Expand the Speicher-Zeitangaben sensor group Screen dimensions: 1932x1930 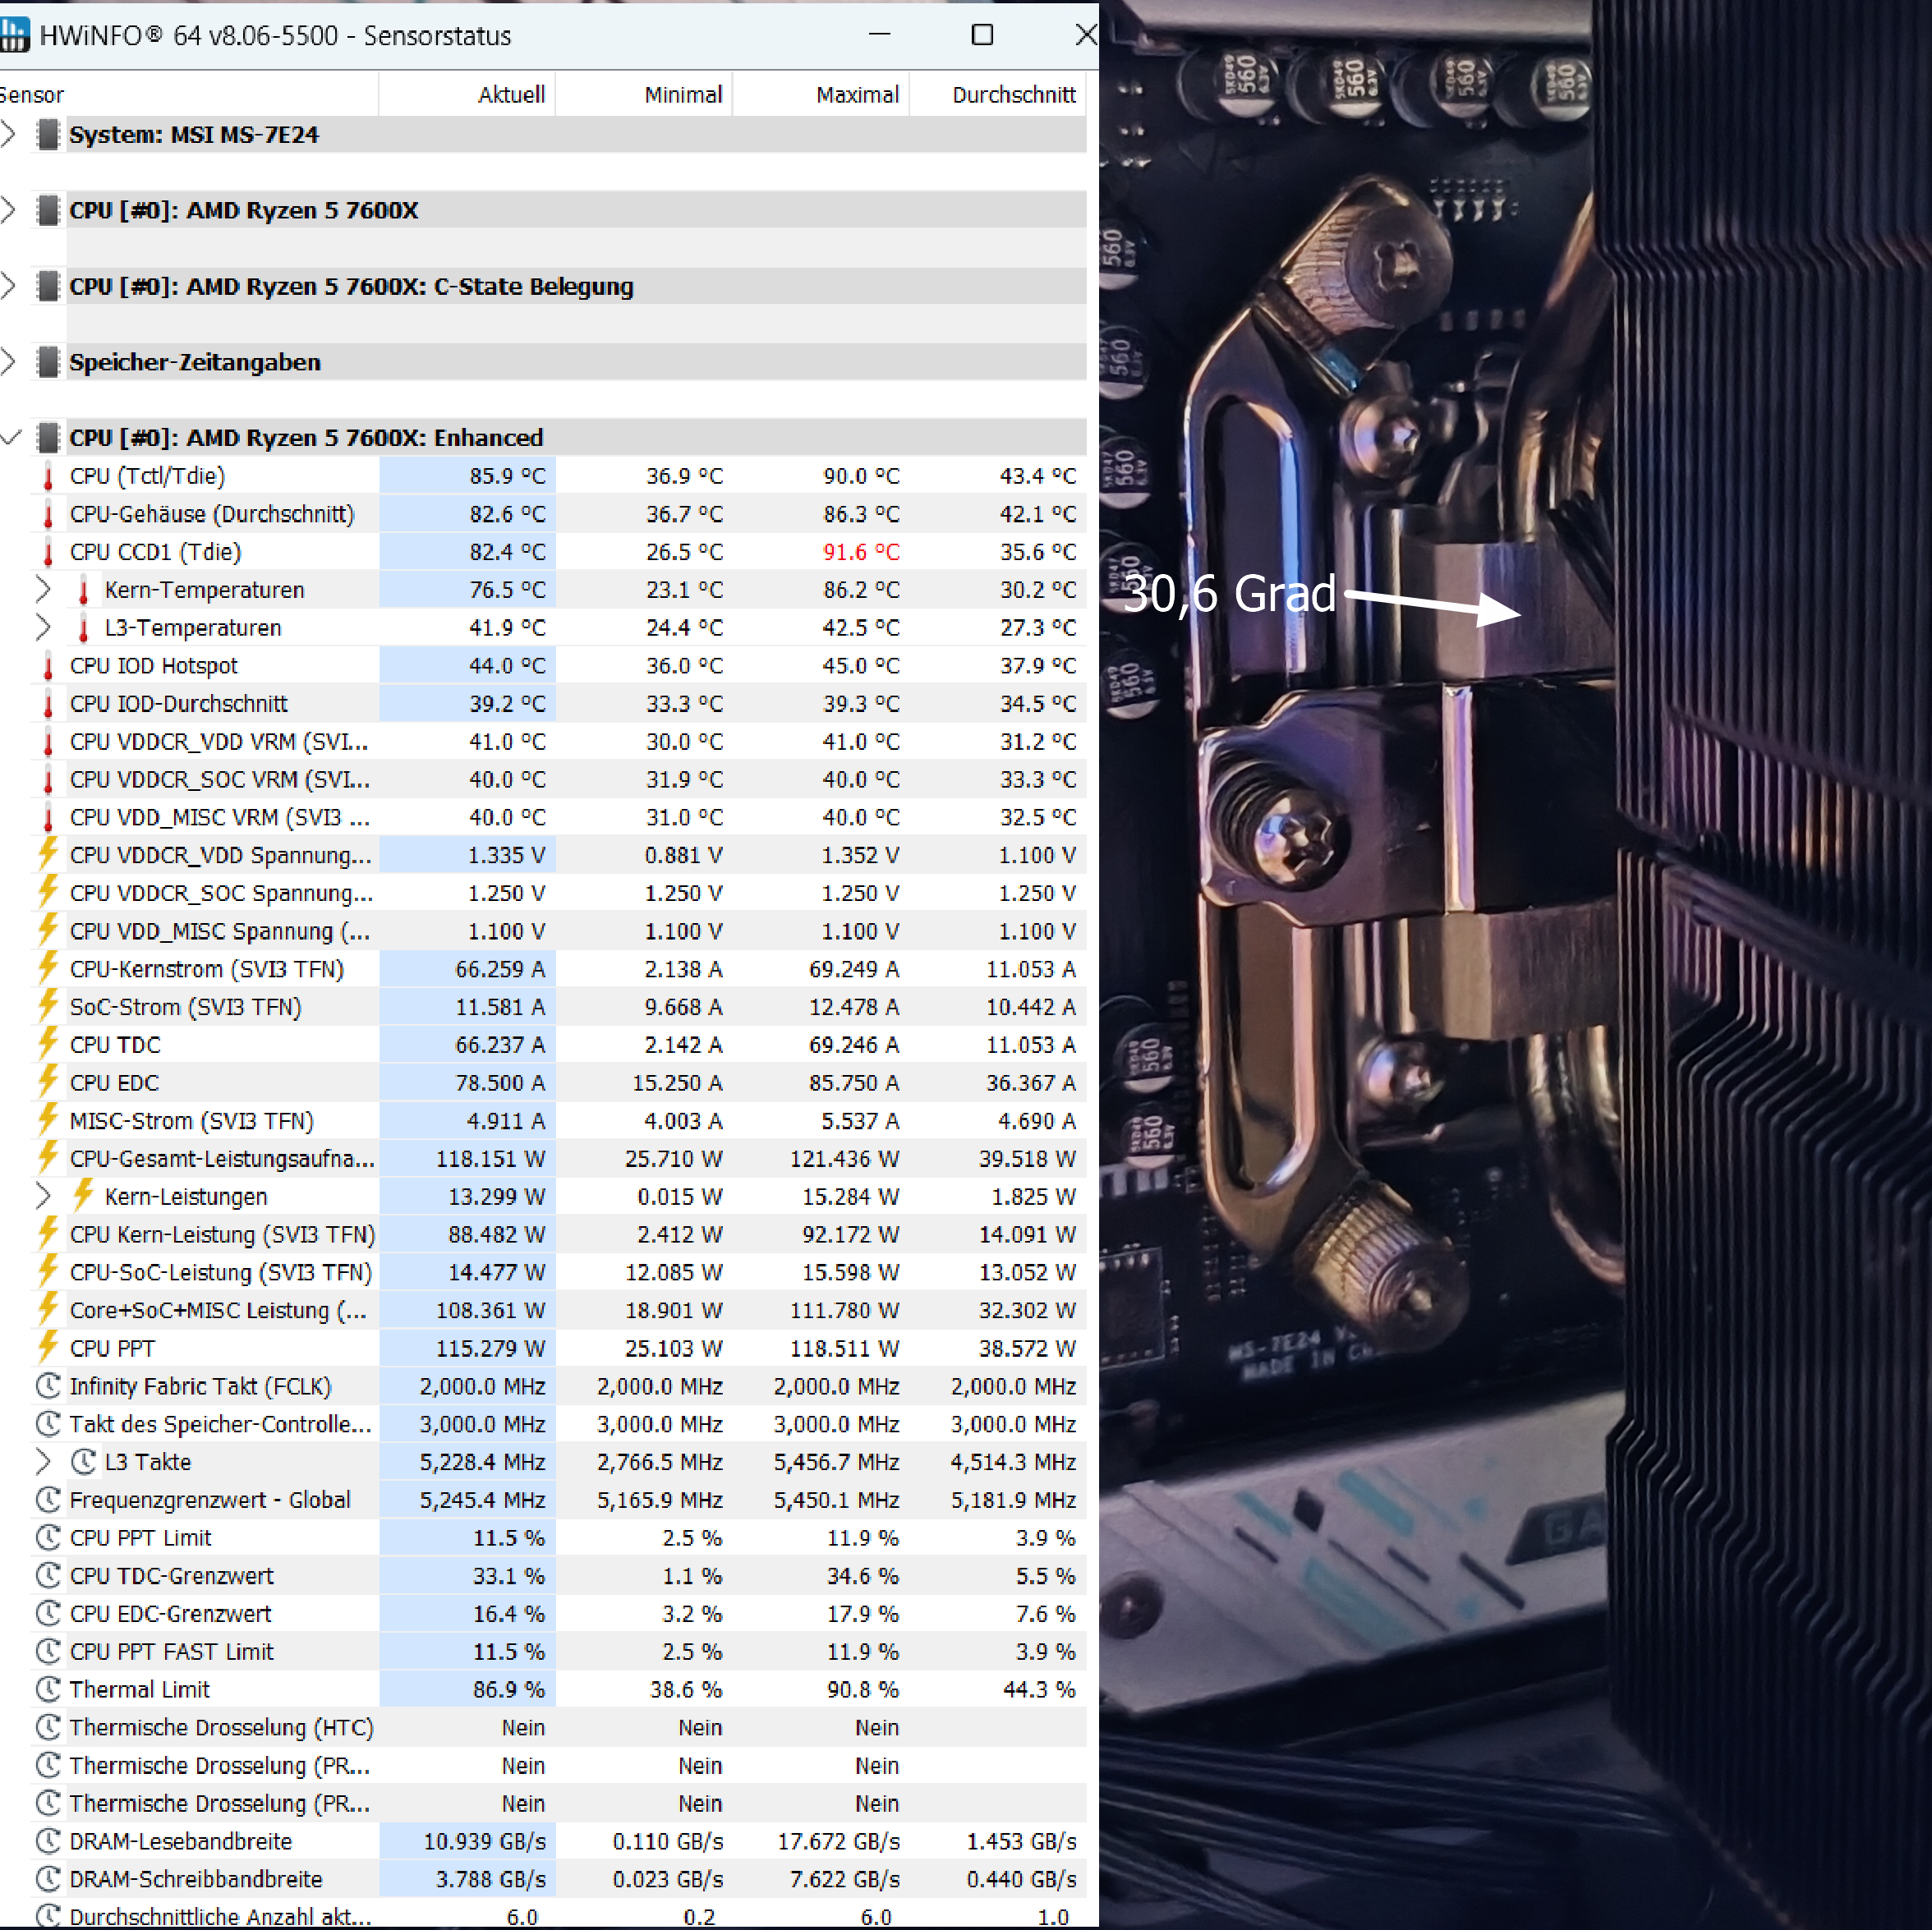[x=9, y=362]
